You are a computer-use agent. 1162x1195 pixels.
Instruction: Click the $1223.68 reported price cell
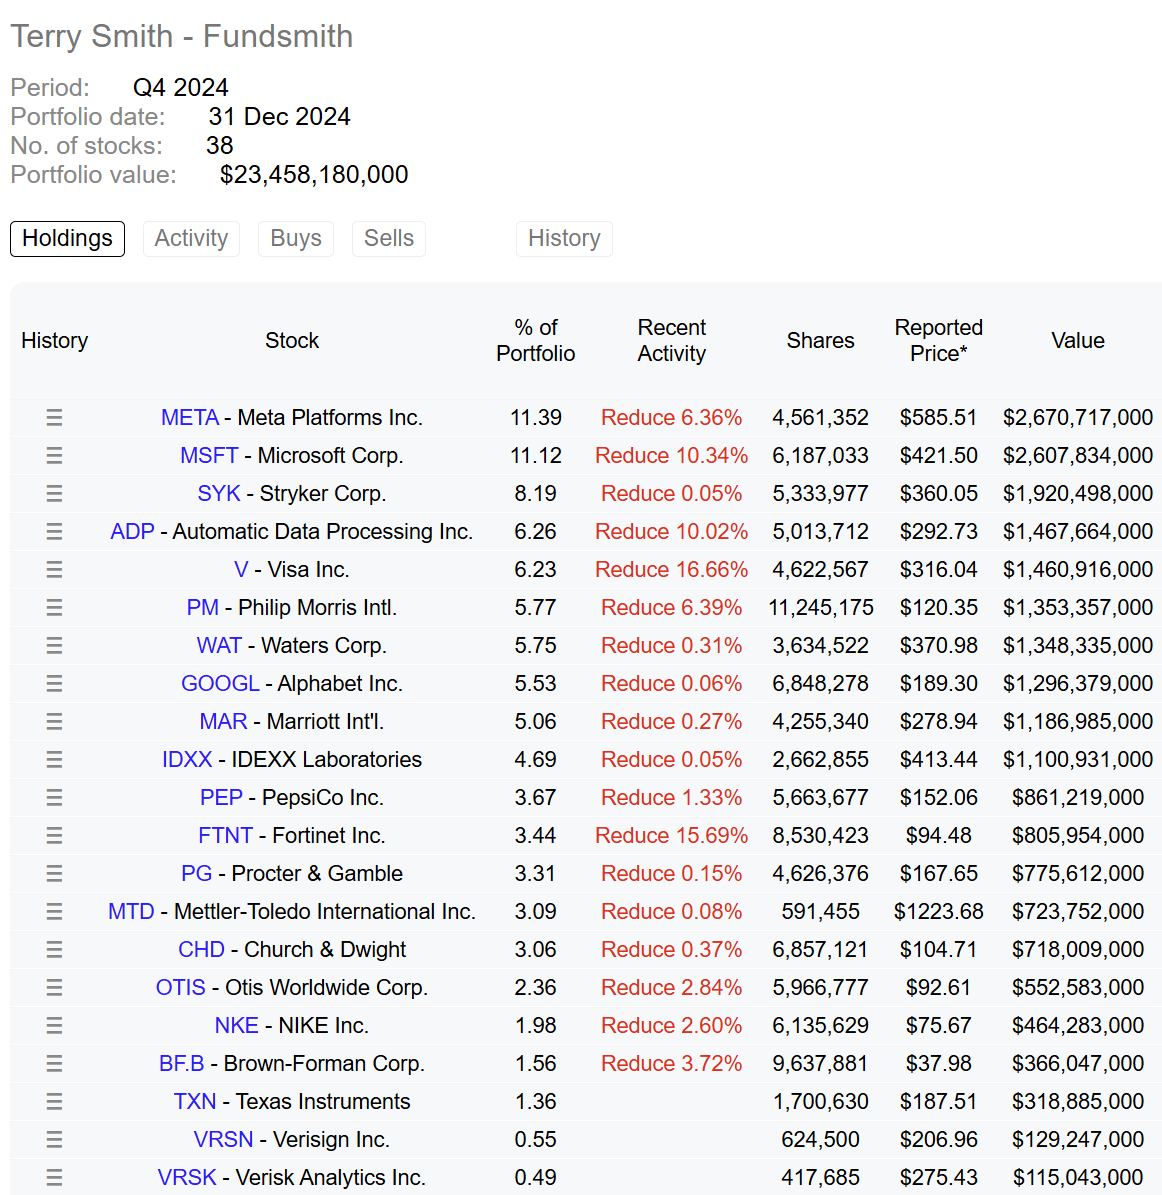(x=939, y=911)
